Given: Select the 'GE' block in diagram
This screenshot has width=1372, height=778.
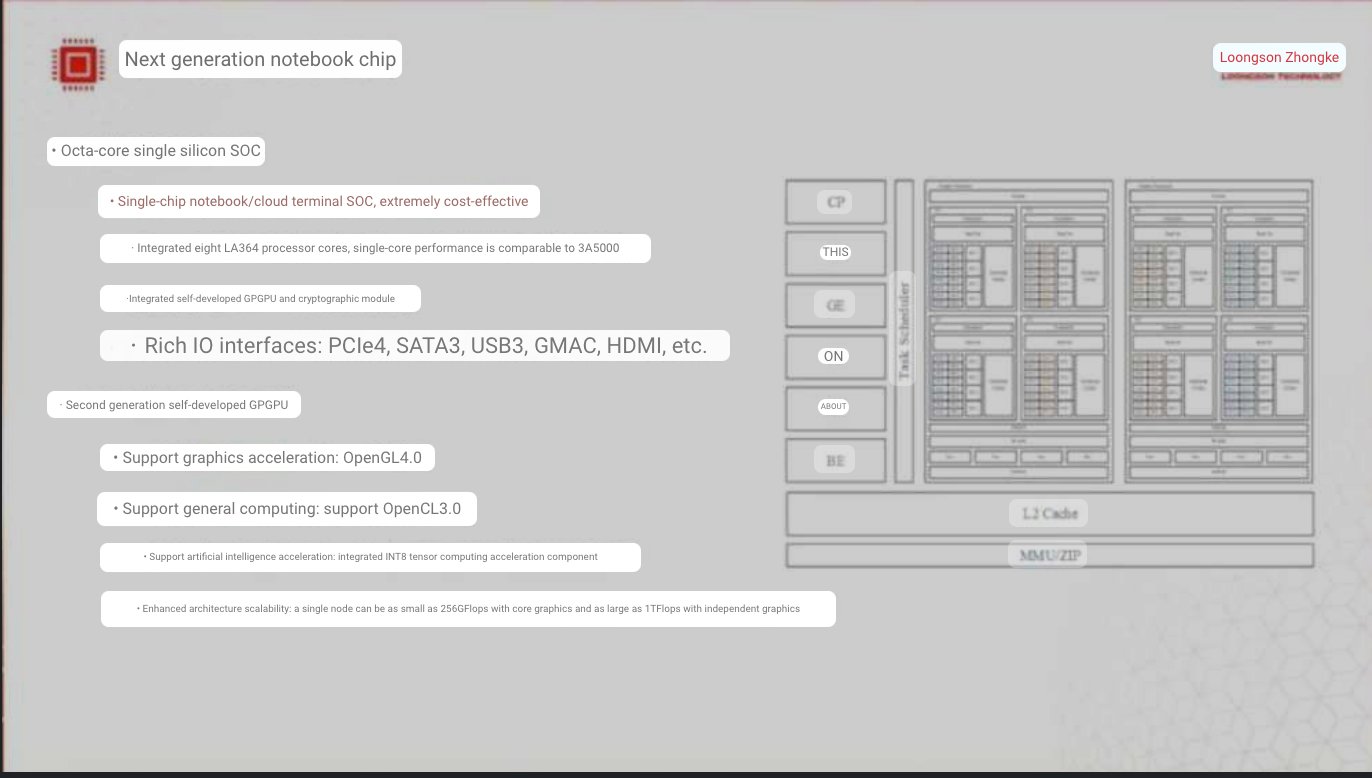Looking at the screenshot, I should tap(836, 305).
